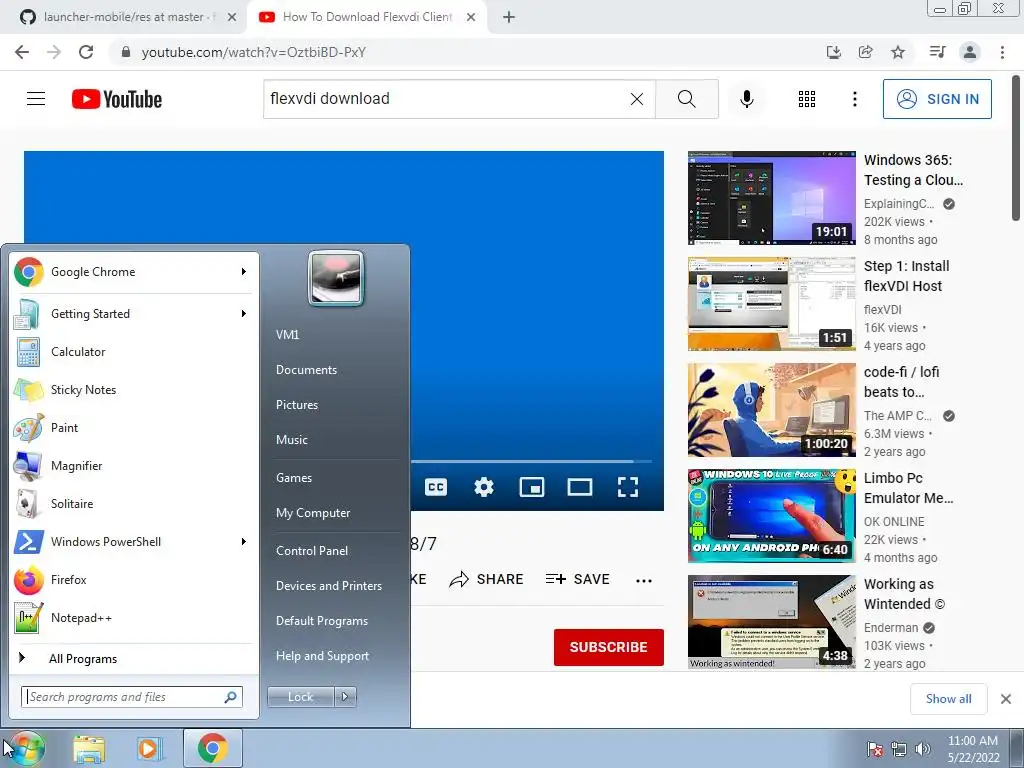Viewport: 1024px width, 768px height.
Task: Open Windows Explorer from the taskbar
Action: click(x=89, y=748)
